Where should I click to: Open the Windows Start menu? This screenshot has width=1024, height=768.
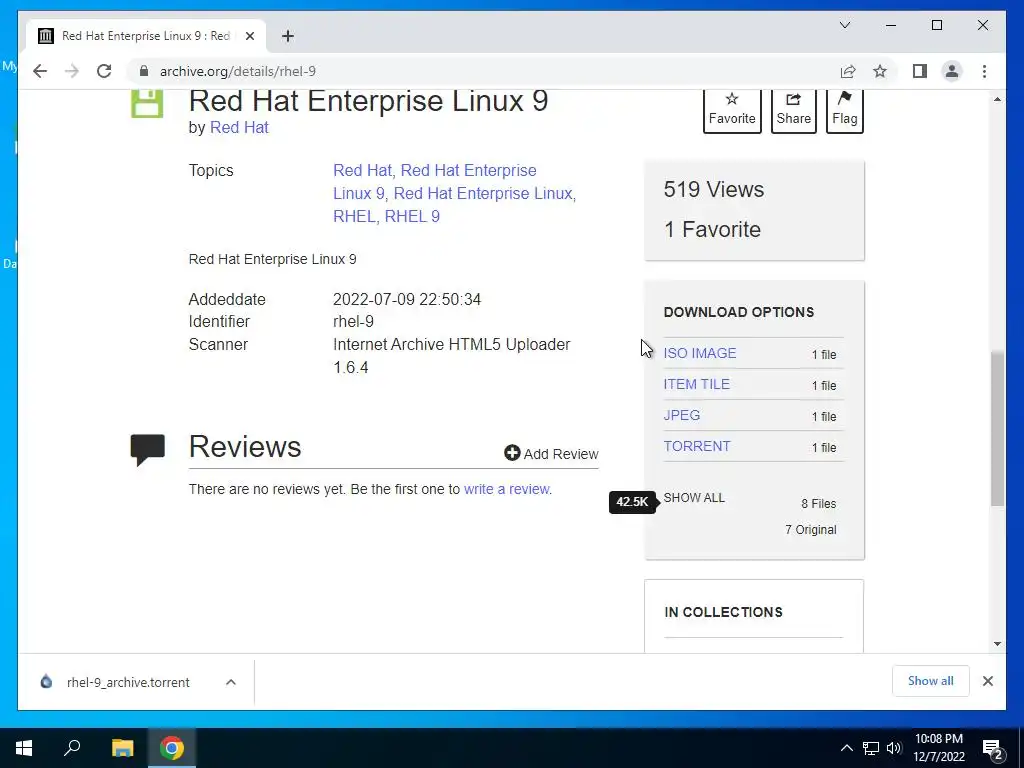[x=24, y=748]
